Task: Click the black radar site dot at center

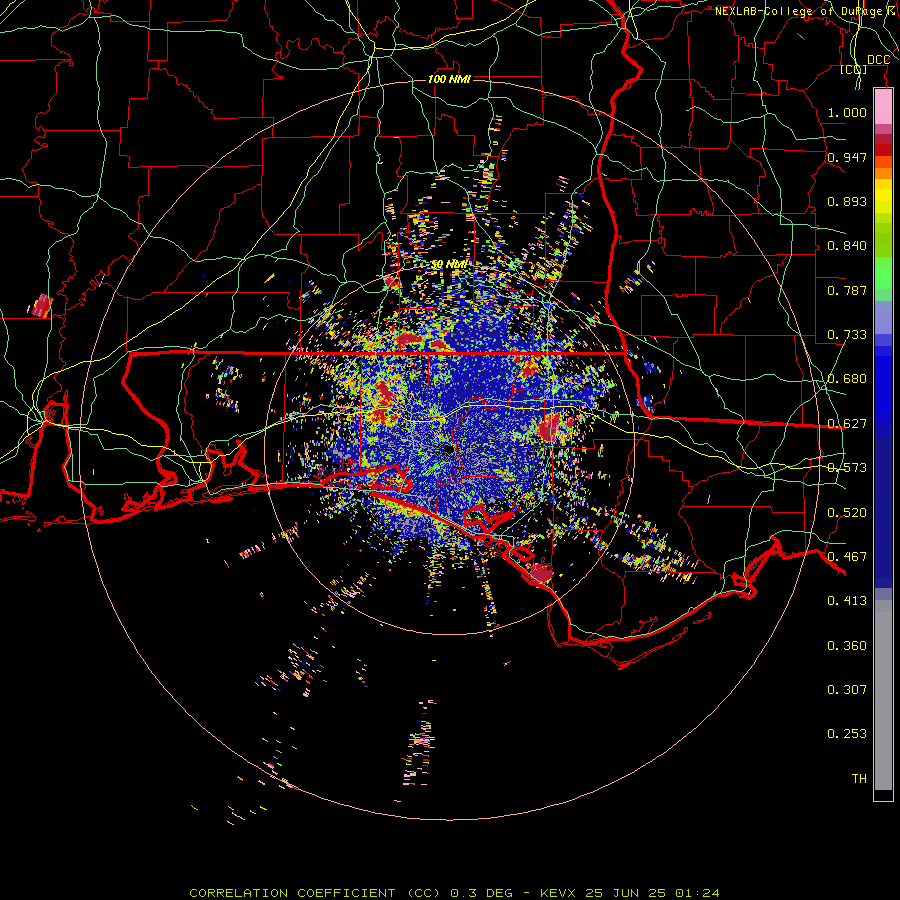Action: tap(449, 450)
